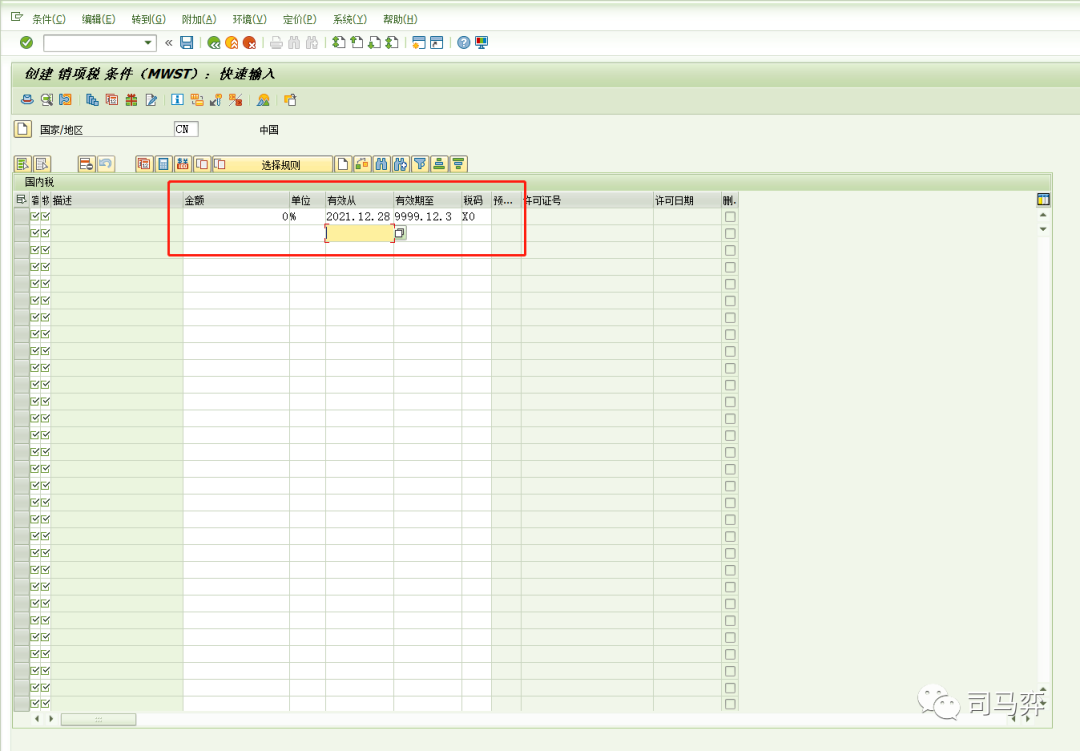Click the blue Help question mark icon
Screen dimensions: 1080x751
pos(464,43)
